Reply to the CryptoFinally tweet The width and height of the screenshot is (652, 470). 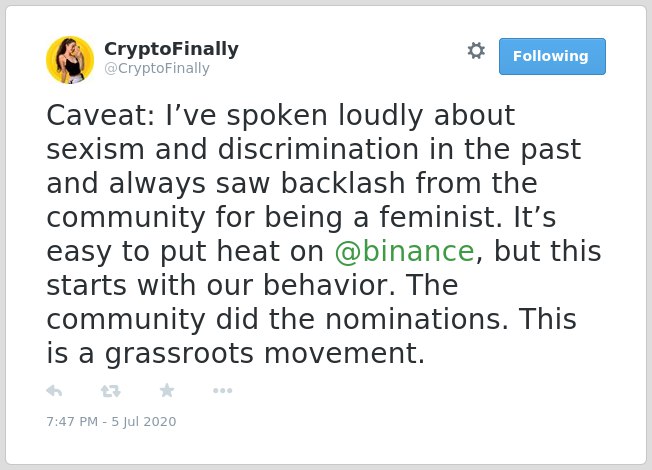coord(54,391)
